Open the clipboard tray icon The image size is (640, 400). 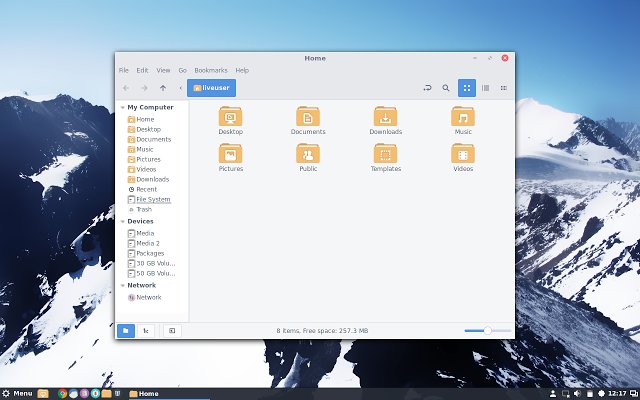589,393
